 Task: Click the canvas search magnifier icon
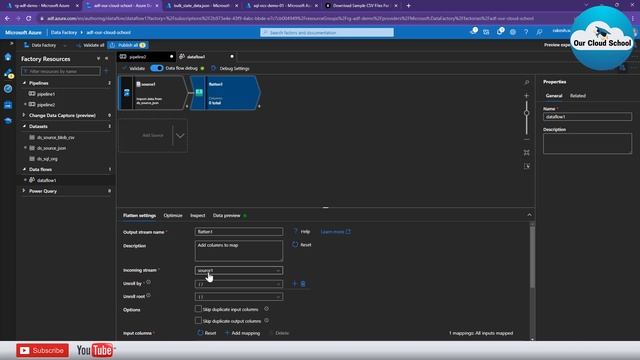point(527,82)
